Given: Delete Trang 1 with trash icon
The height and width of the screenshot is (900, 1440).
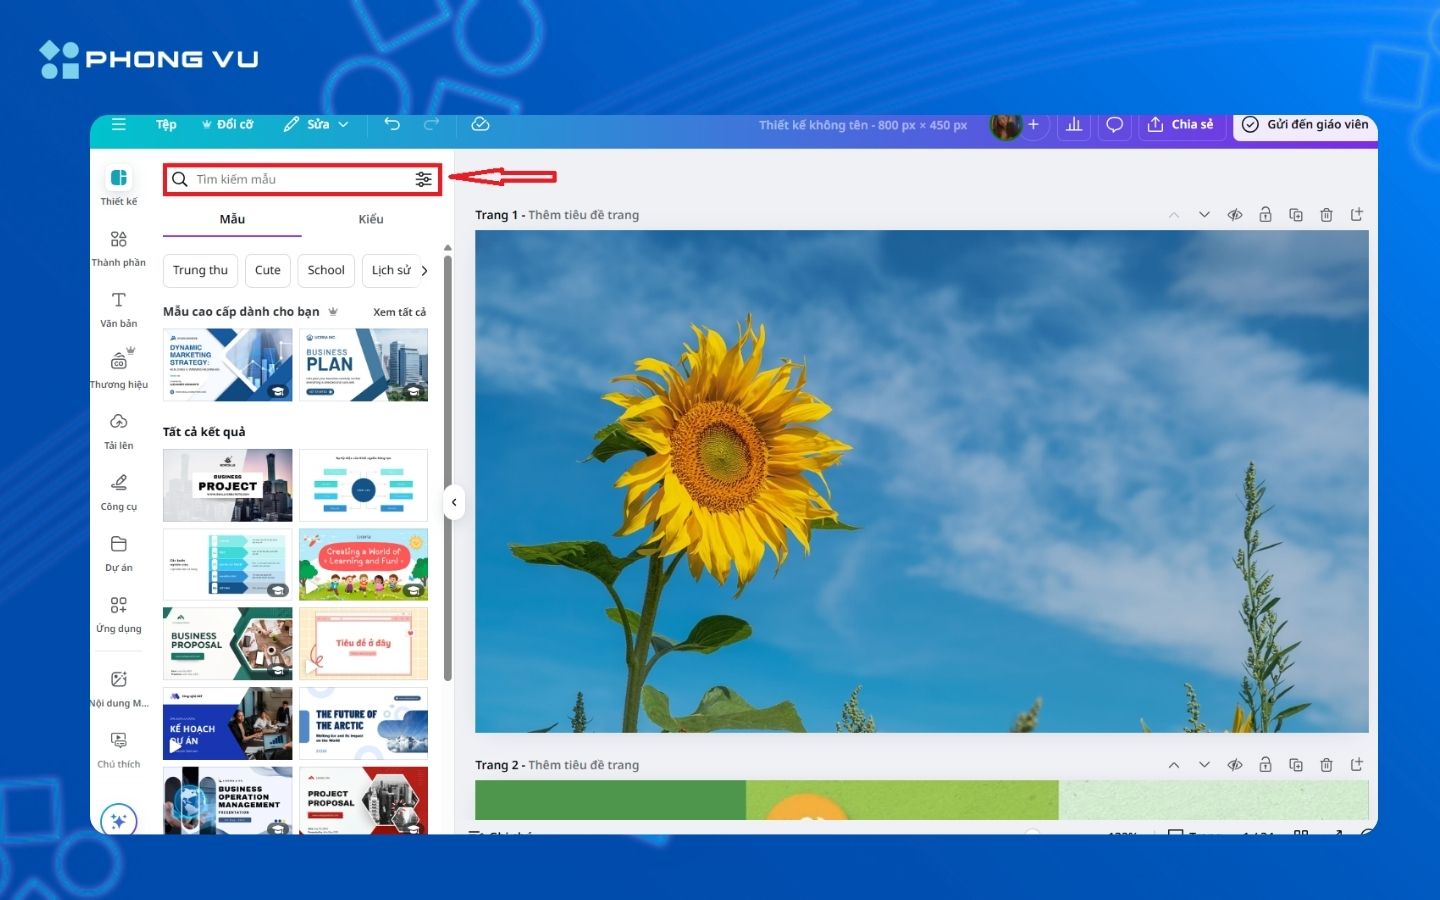Looking at the screenshot, I should [1326, 215].
